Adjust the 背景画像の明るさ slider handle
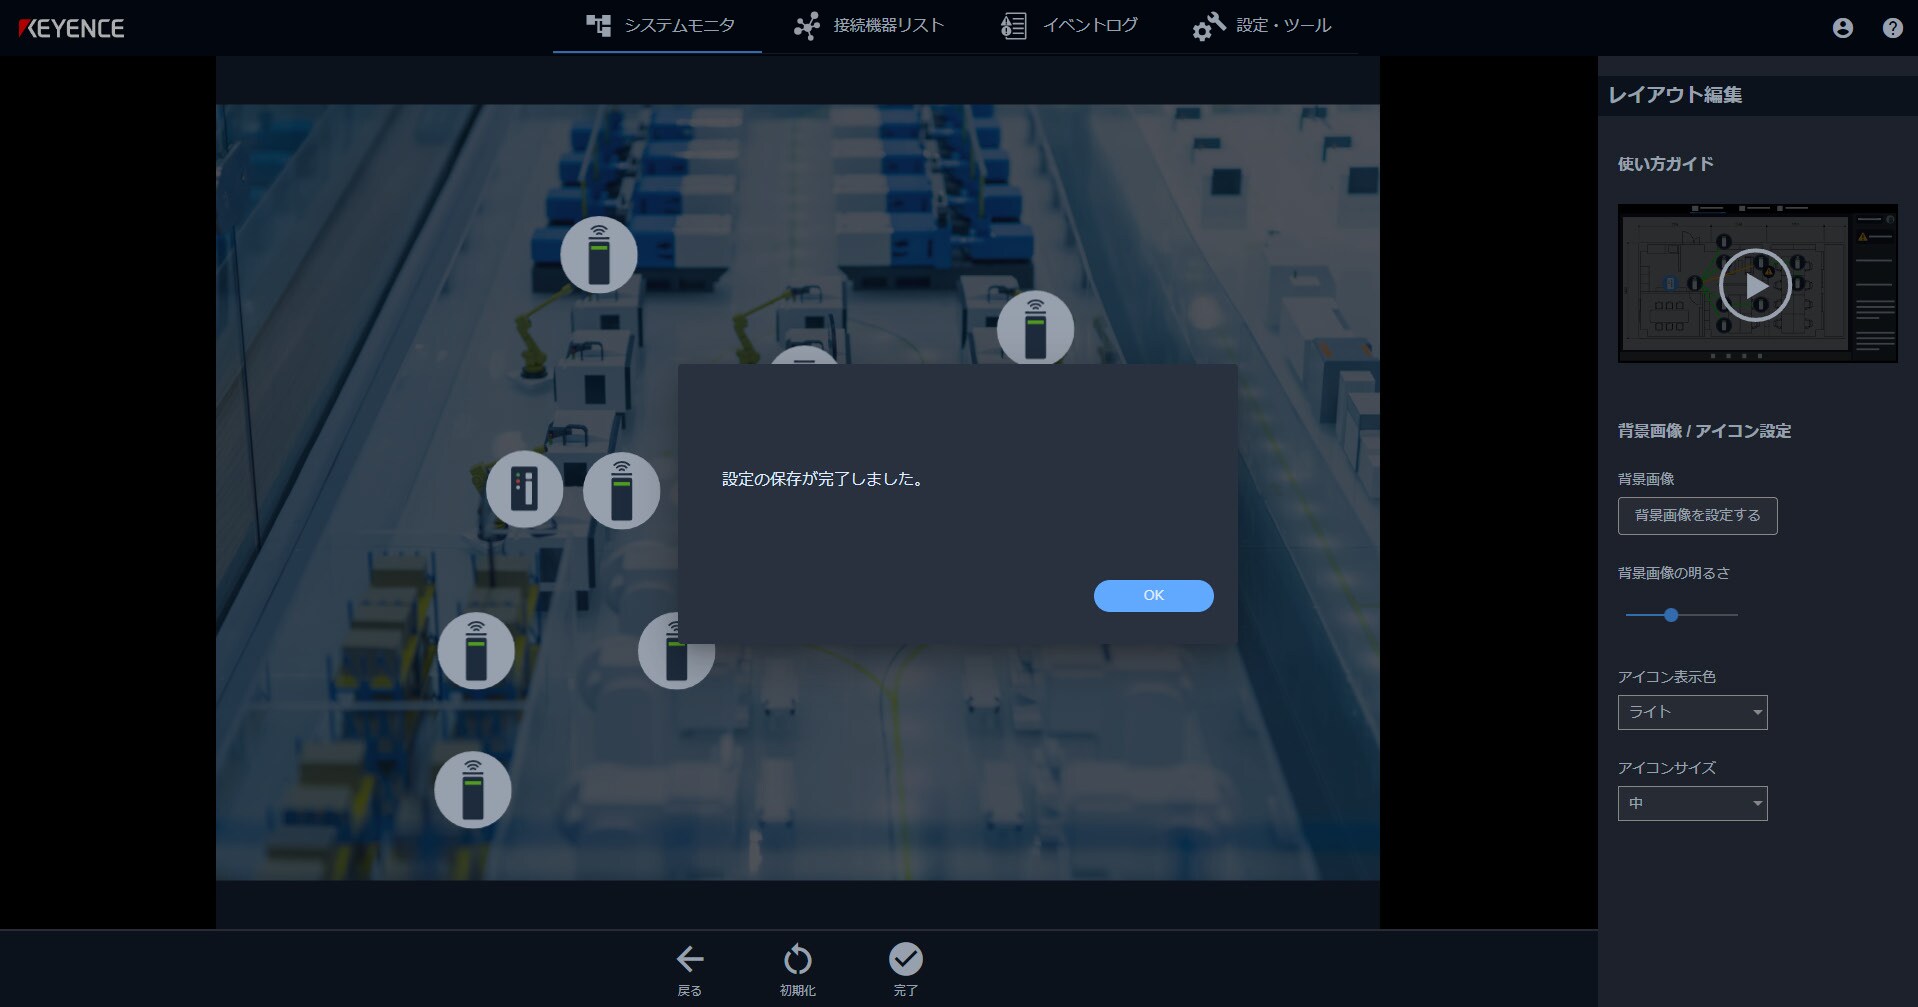The image size is (1918, 1007). pos(1671,615)
